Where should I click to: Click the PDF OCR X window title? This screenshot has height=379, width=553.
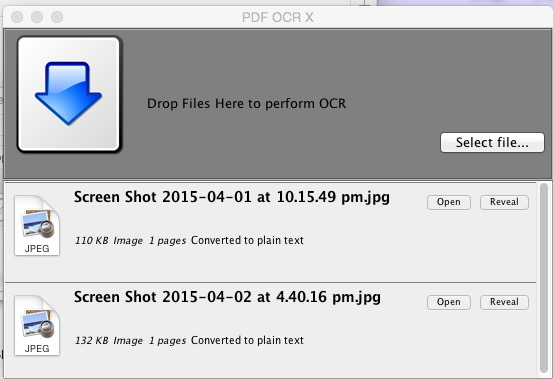point(278,17)
